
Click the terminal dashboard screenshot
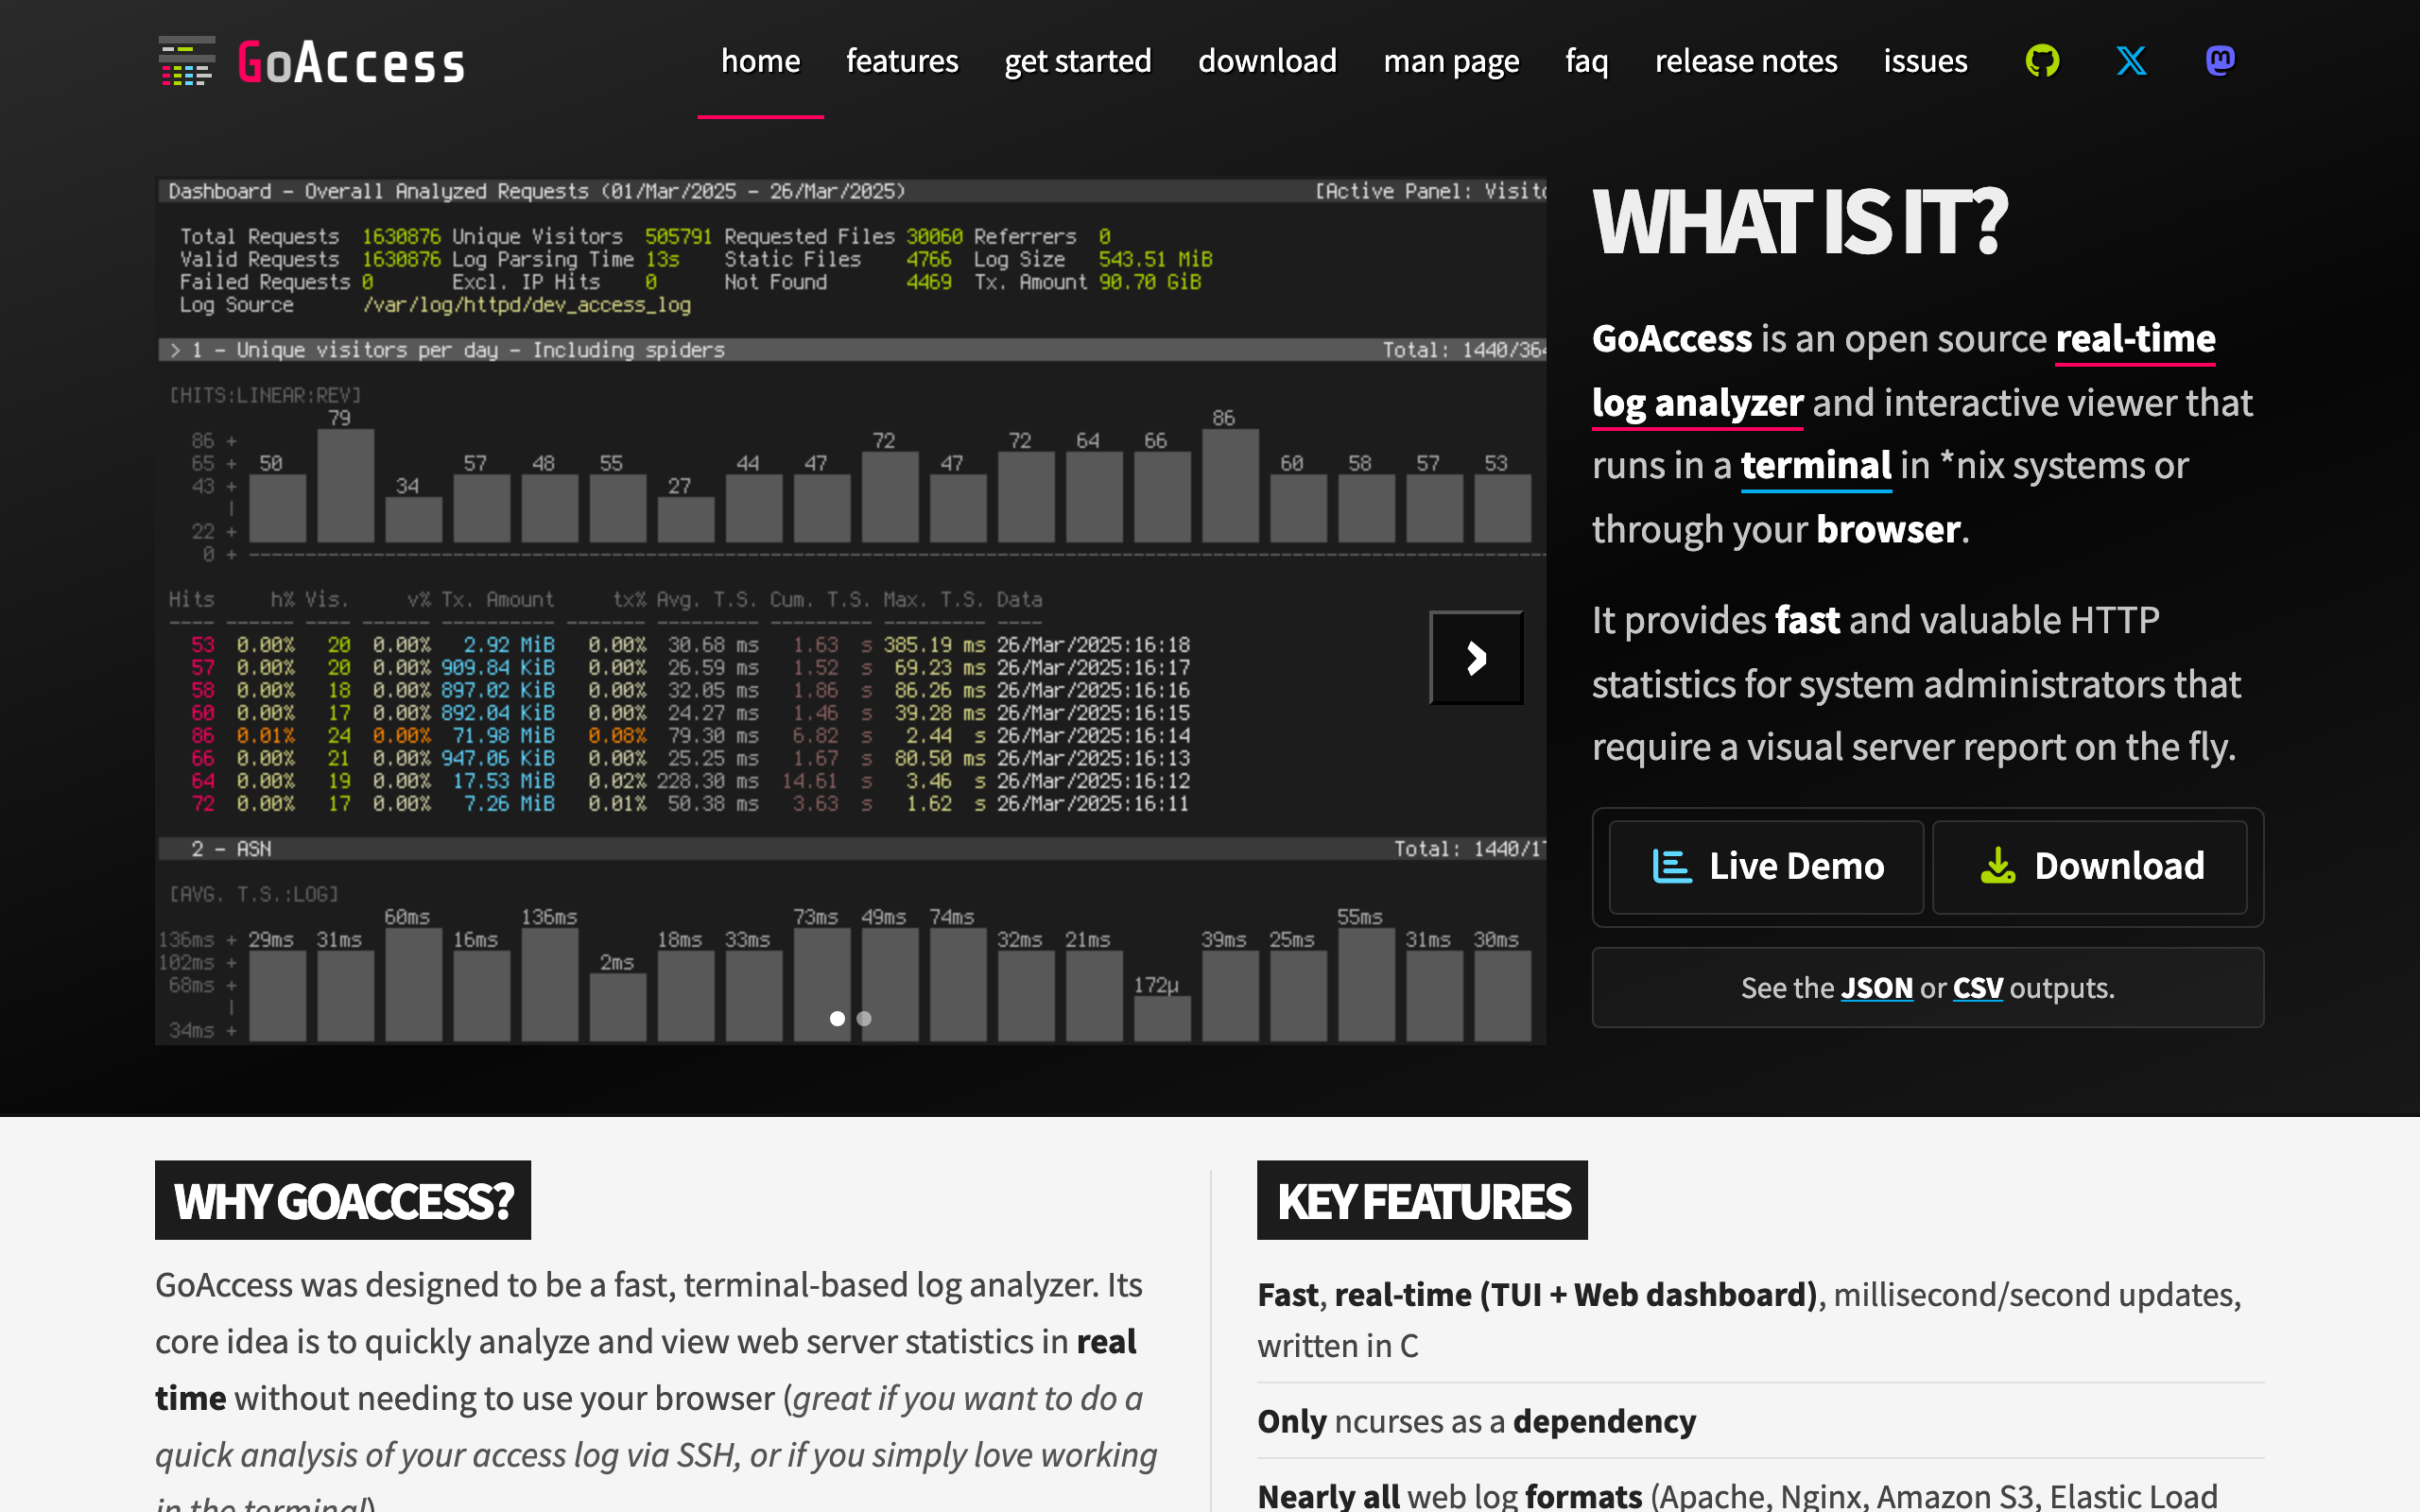point(850,500)
